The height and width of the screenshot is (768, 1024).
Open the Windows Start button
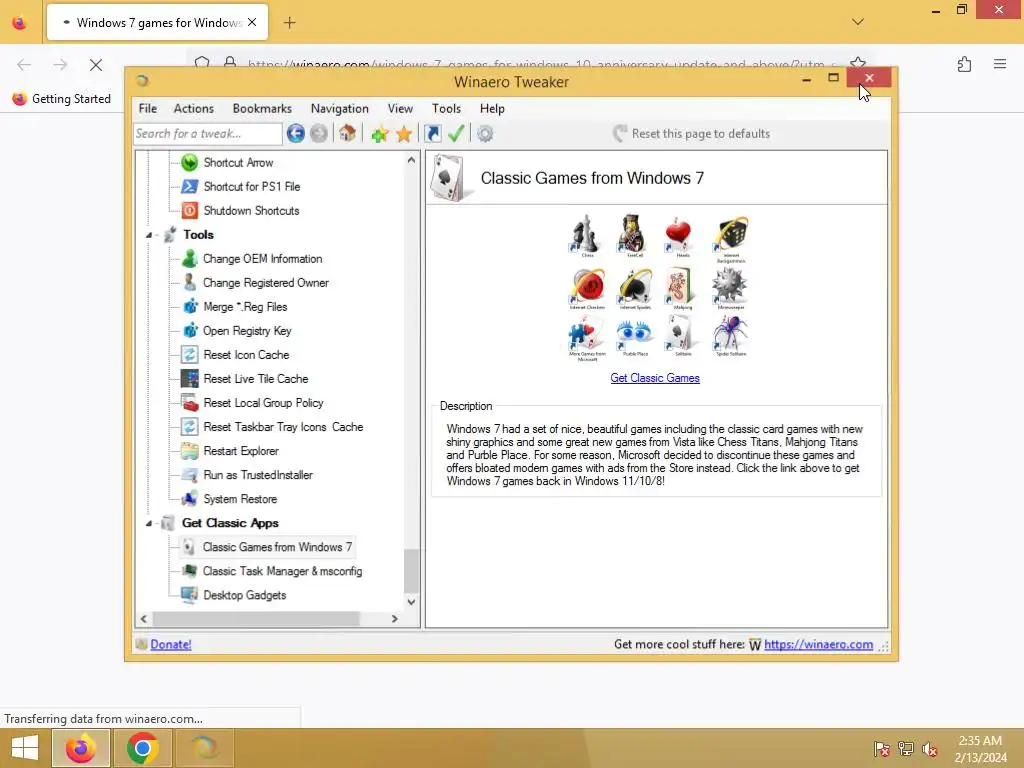coord(25,748)
